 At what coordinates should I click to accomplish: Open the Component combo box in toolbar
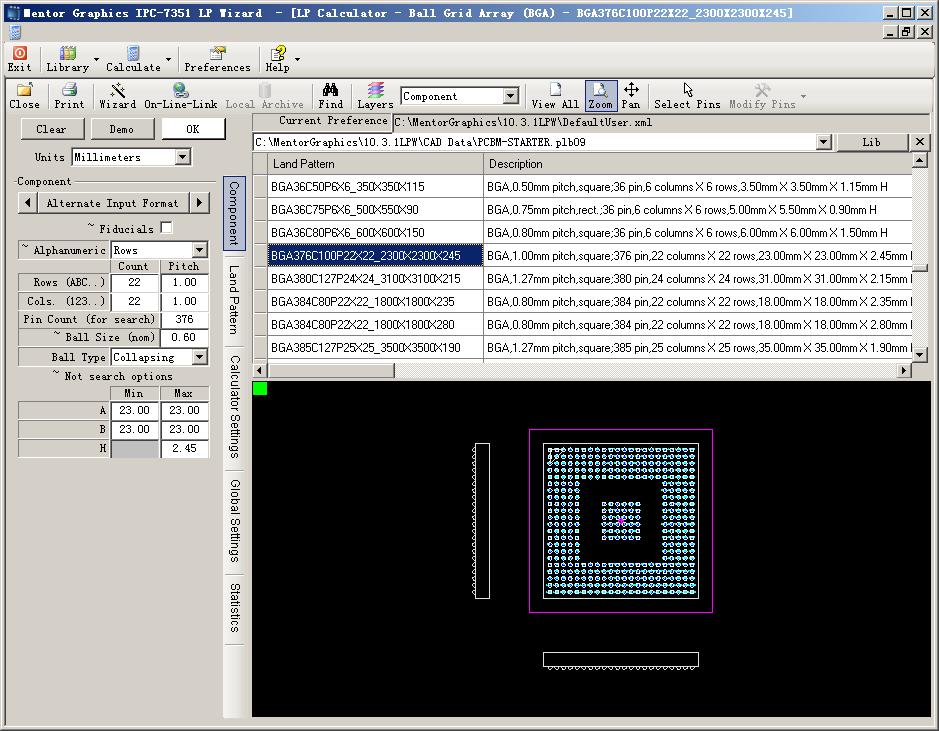[x=459, y=96]
